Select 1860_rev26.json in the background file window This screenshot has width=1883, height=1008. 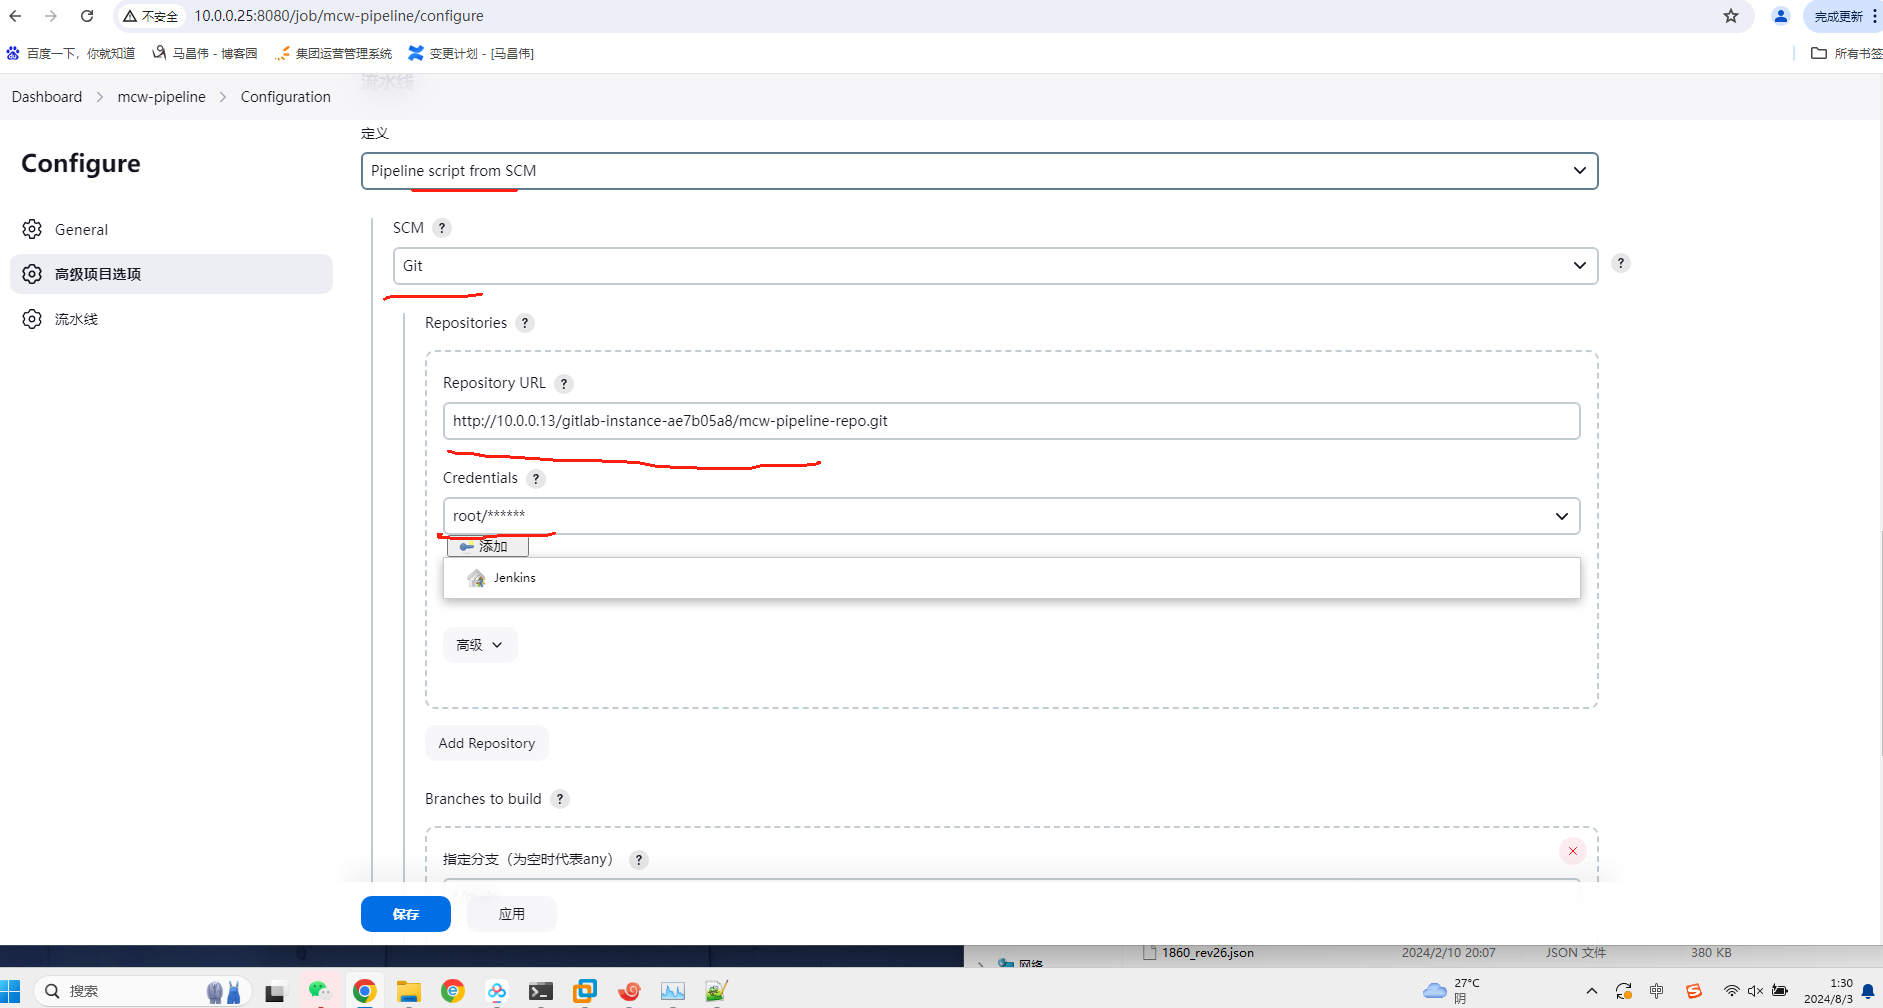(x=1207, y=953)
